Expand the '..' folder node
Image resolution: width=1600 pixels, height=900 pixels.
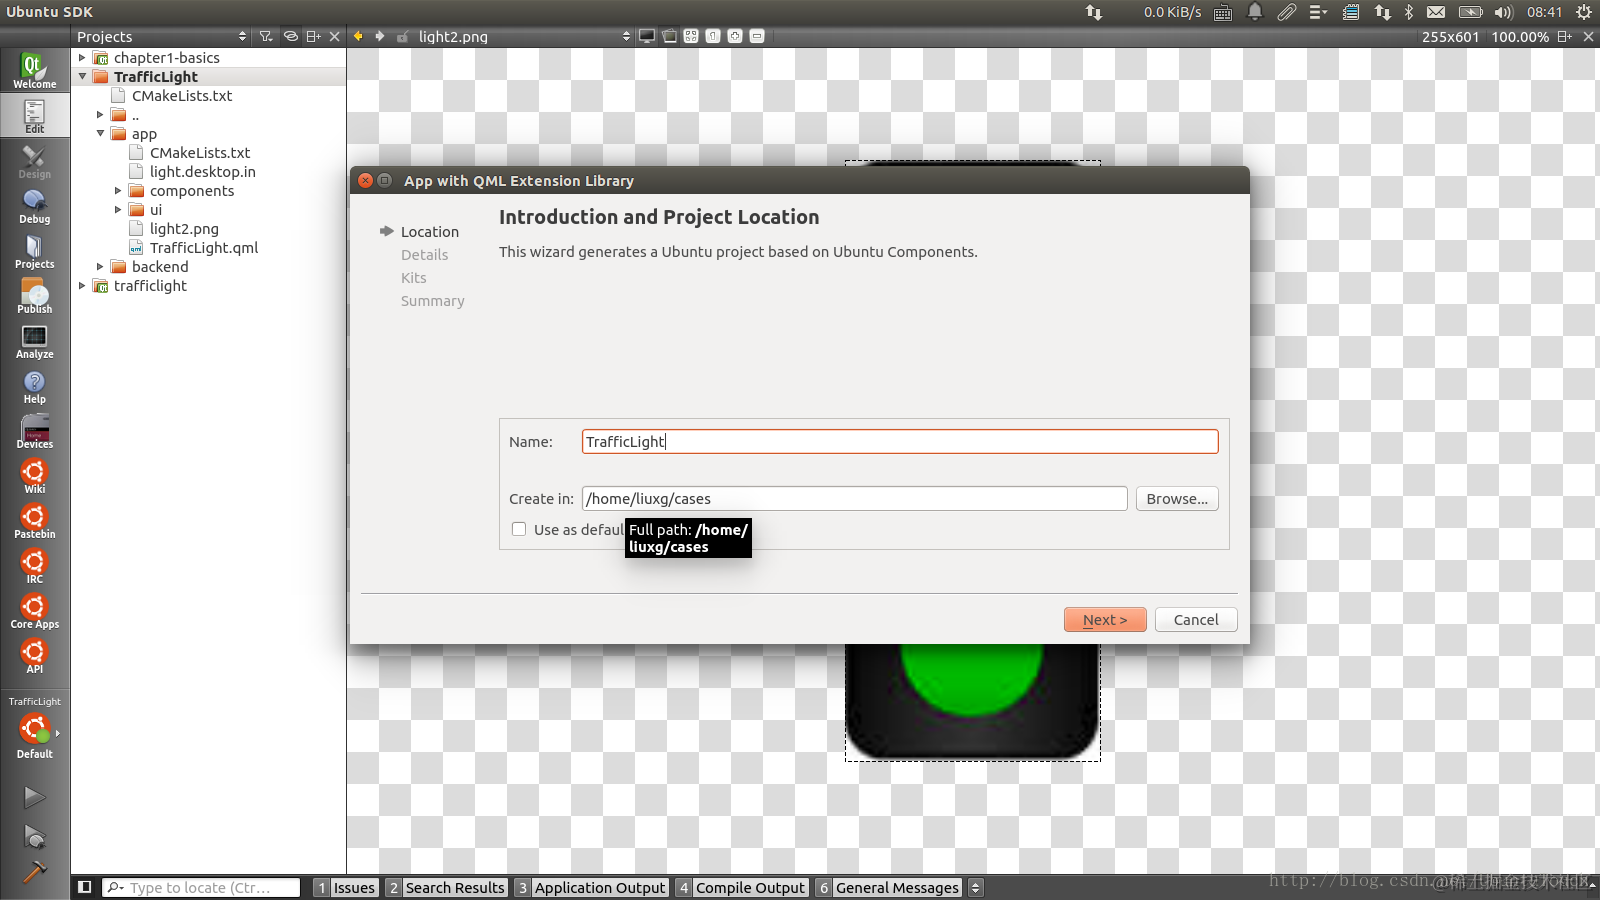pos(100,115)
